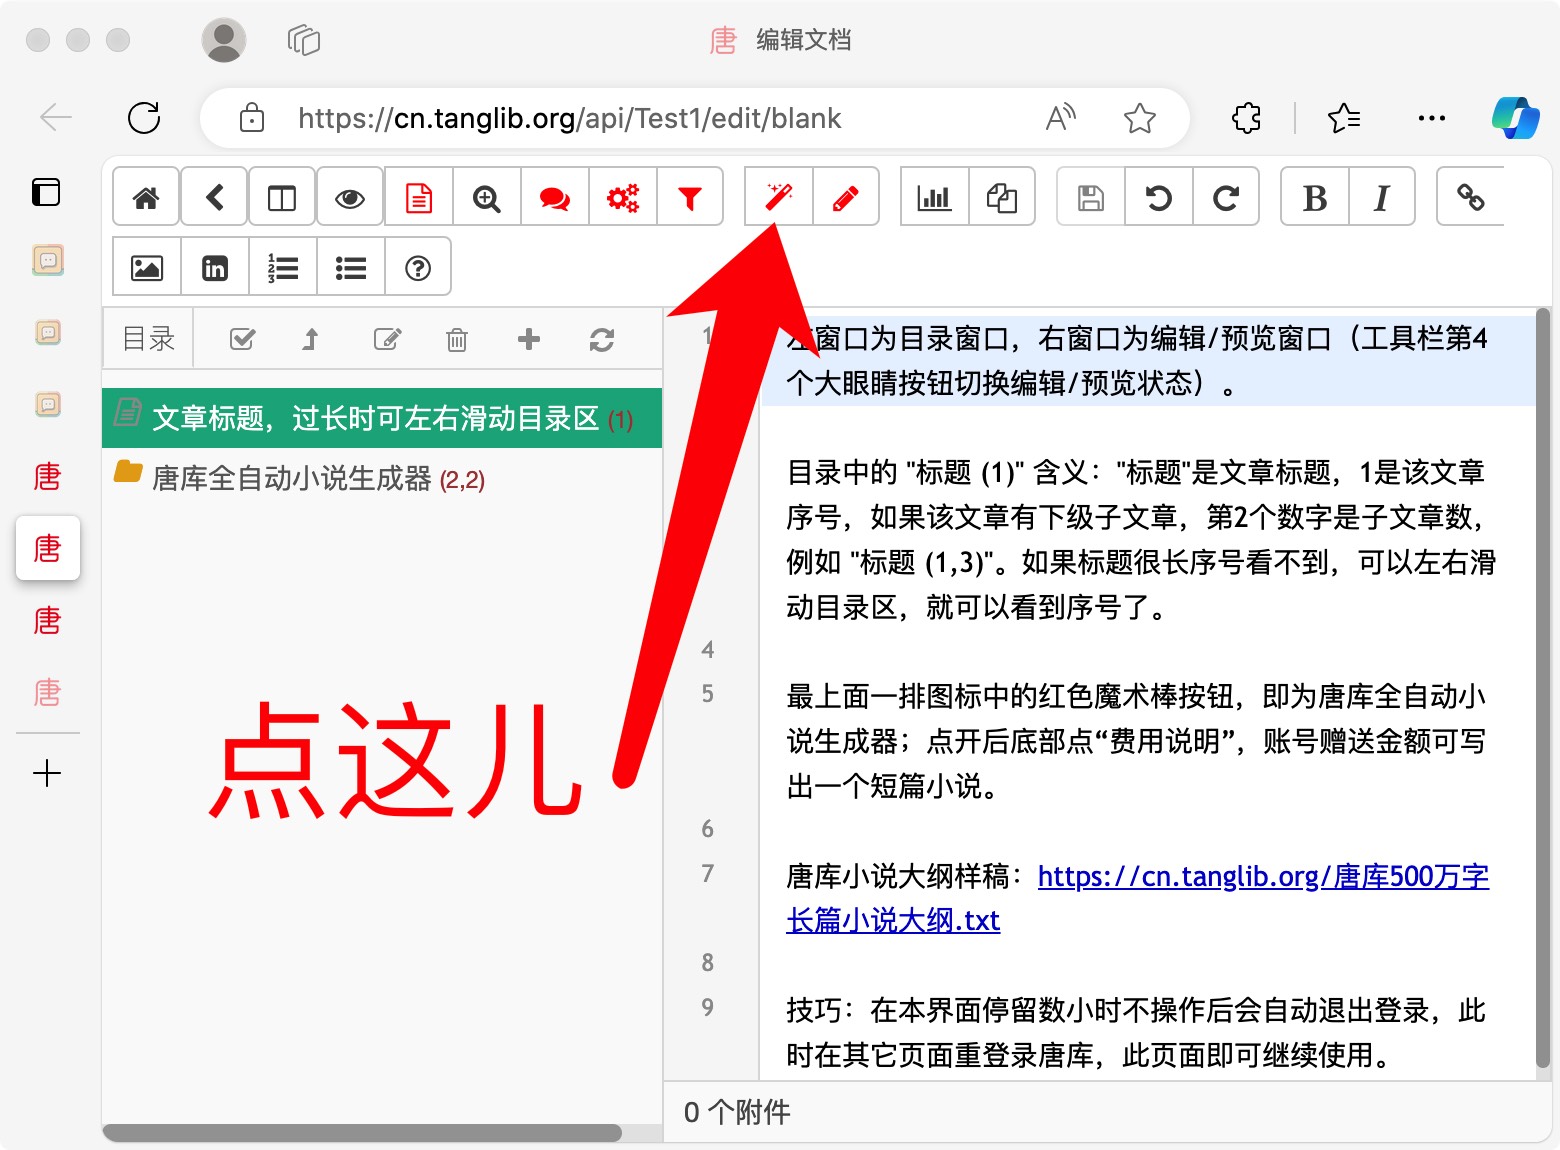Toggle the vertical tabs pane icon
The height and width of the screenshot is (1150, 1560).
[x=46, y=191]
